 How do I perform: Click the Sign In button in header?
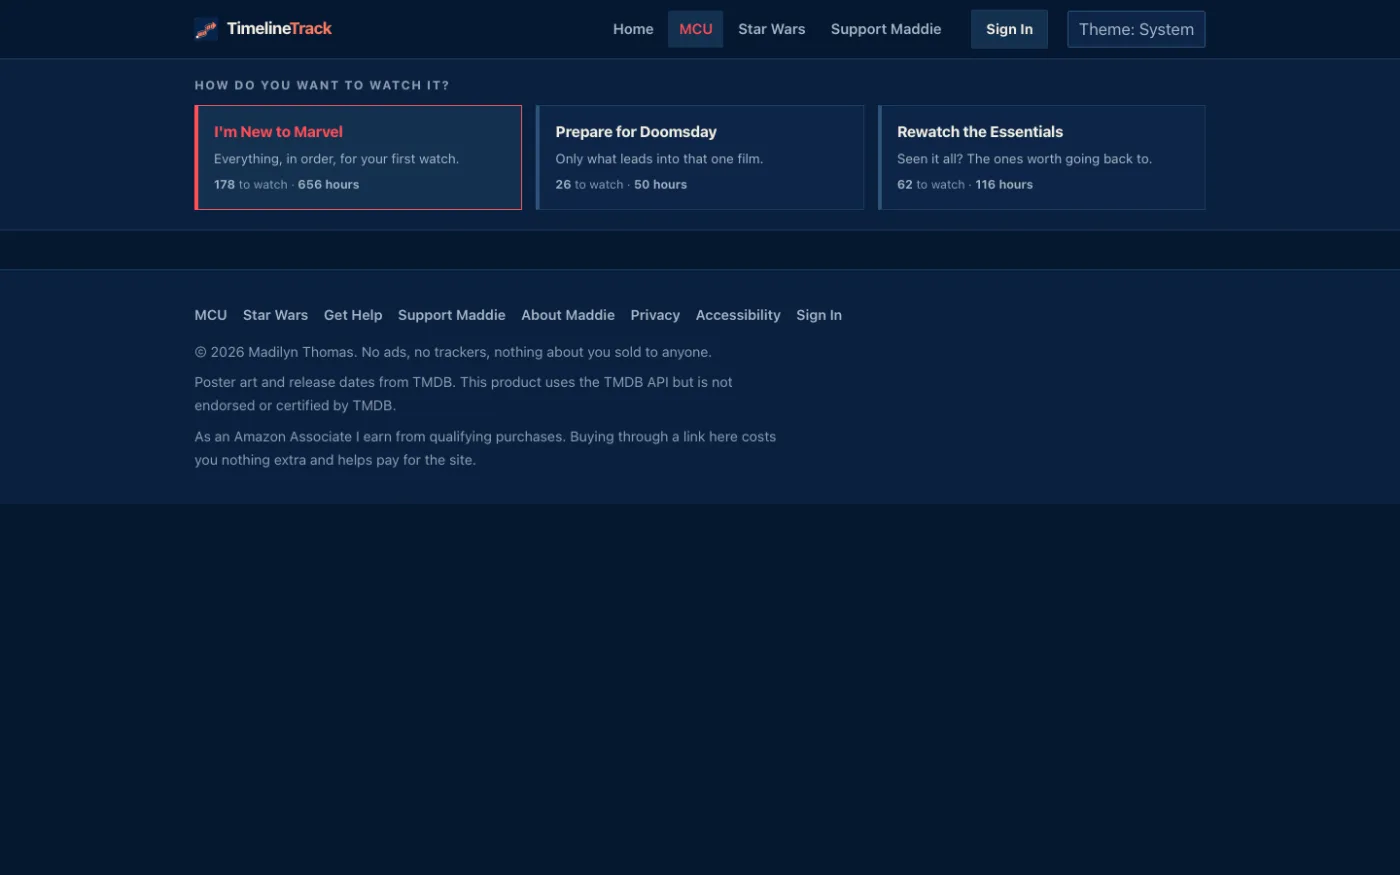click(1009, 29)
